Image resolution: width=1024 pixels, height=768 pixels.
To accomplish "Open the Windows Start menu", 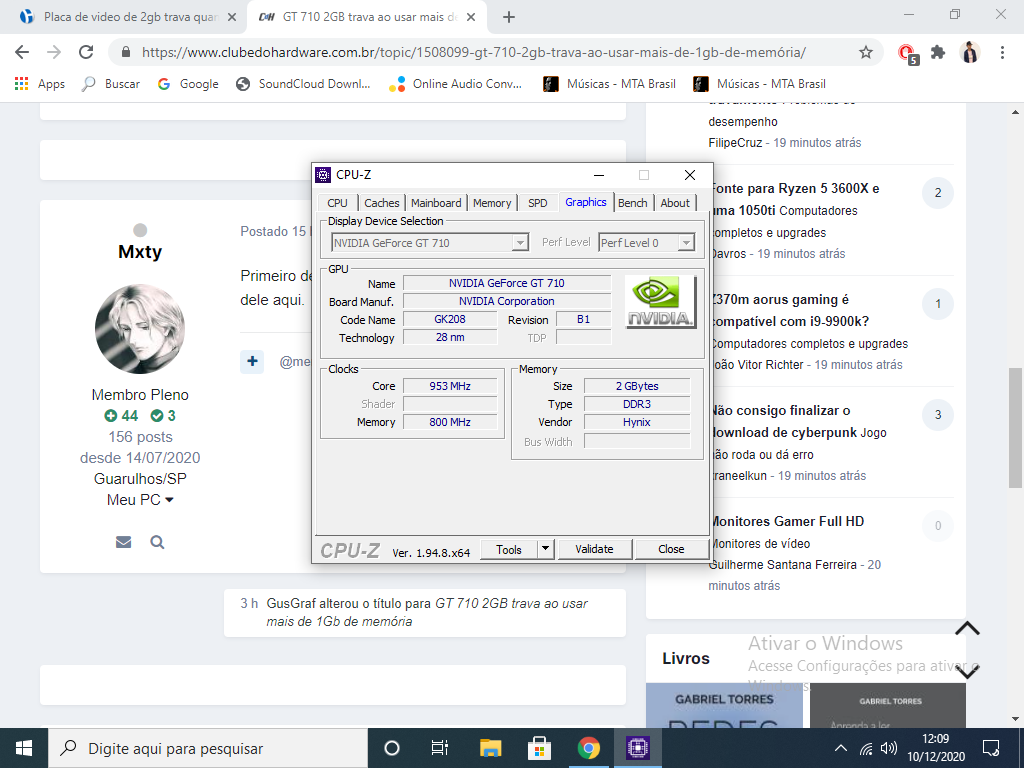I will click(24, 748).
